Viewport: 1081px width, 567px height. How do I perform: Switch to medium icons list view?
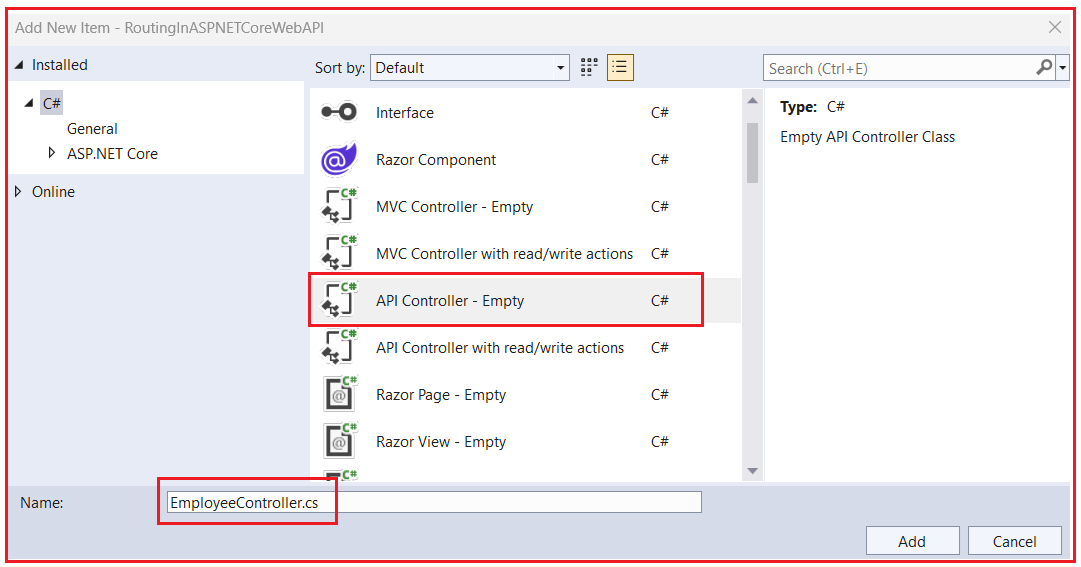(620, 68)
